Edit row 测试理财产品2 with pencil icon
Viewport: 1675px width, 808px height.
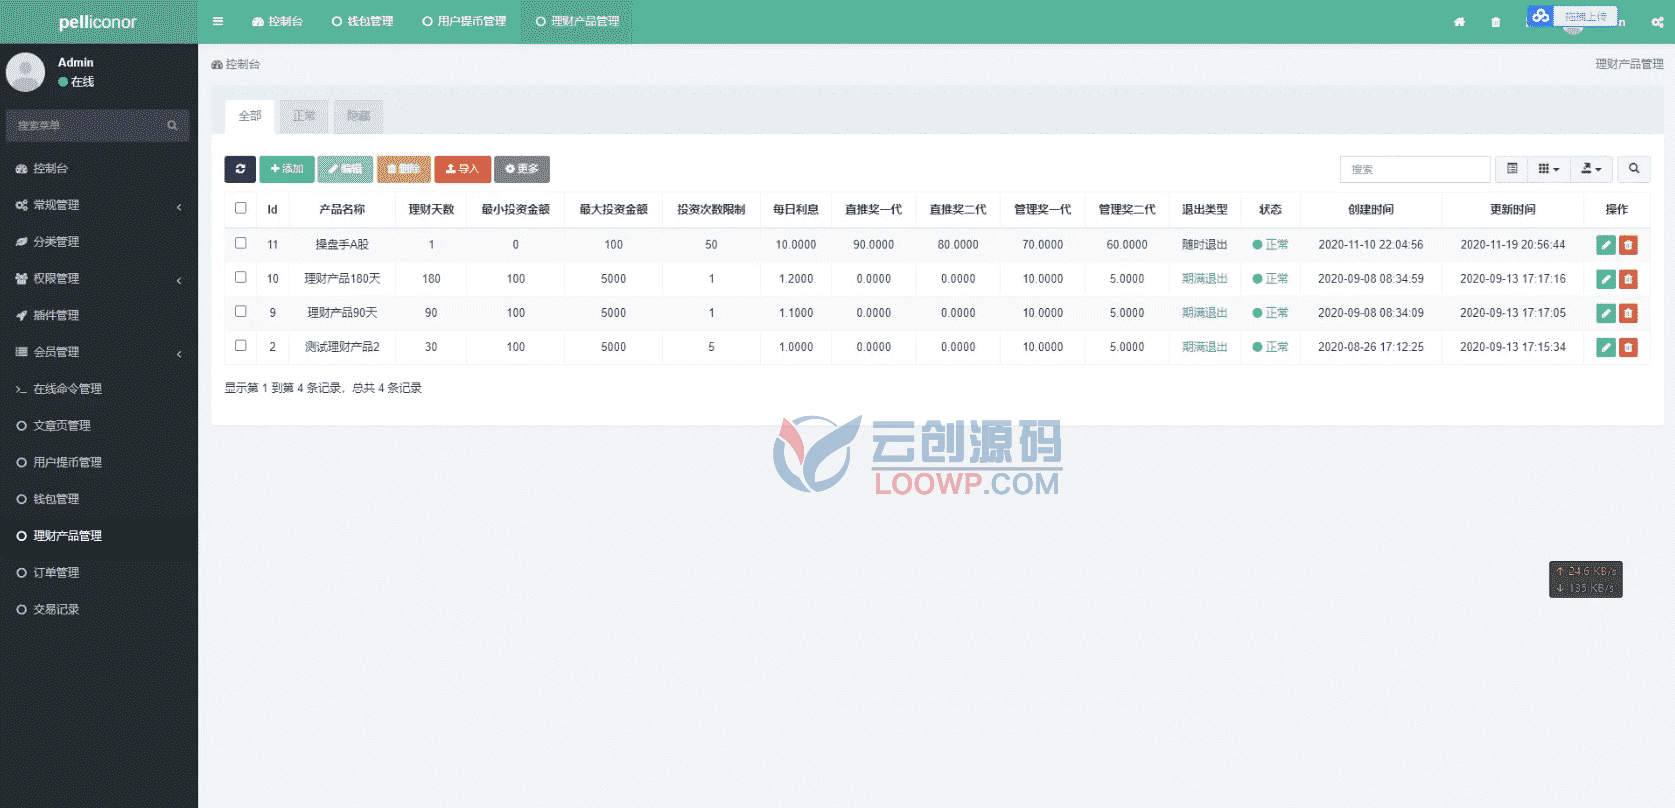click(x=1606, y=347)
